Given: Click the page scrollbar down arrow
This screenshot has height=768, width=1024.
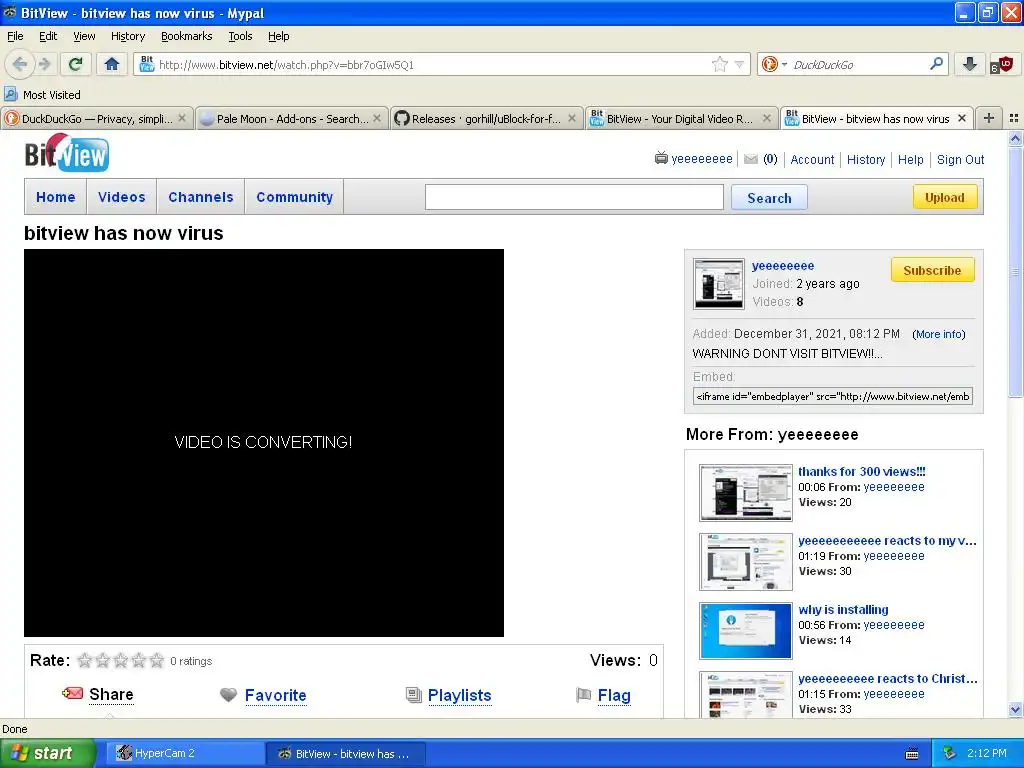Looking at the screenshot, I should coord(1015,709).
